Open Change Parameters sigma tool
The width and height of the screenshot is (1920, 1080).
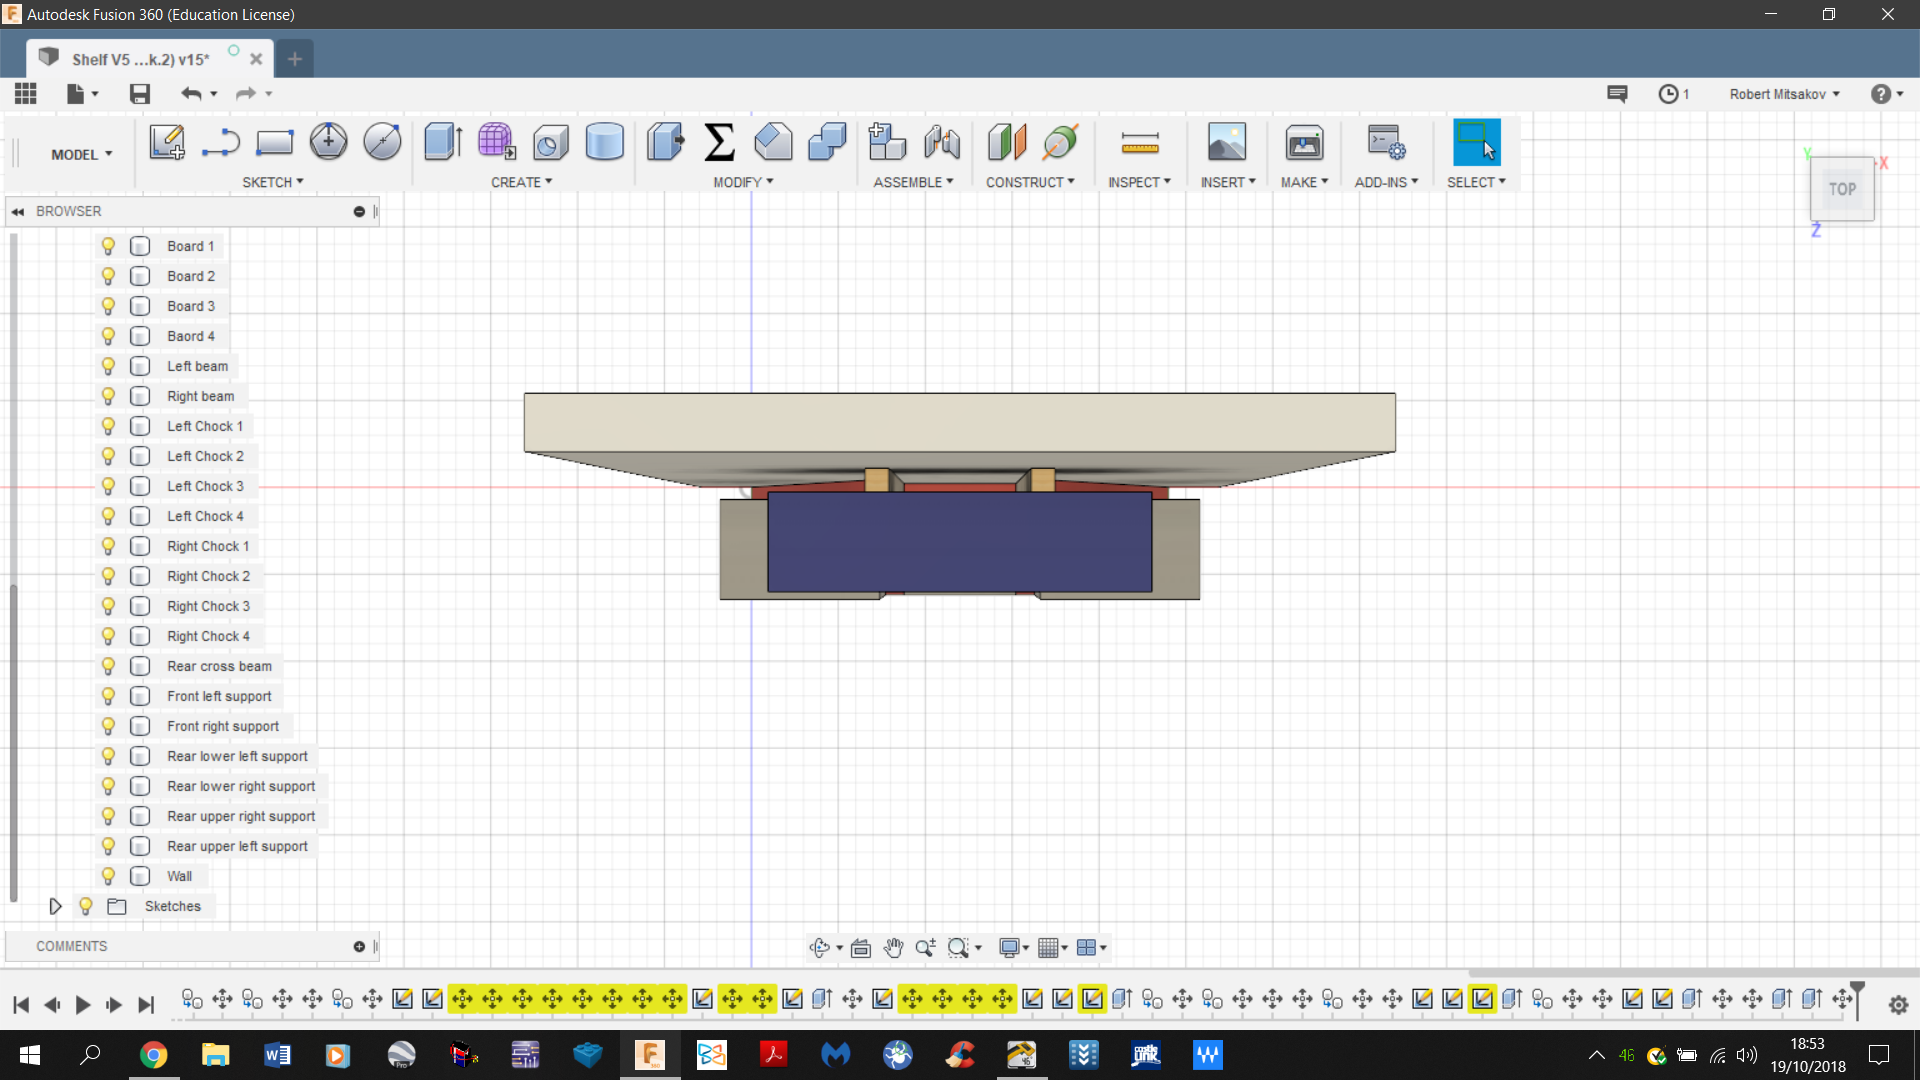[719, 142]
